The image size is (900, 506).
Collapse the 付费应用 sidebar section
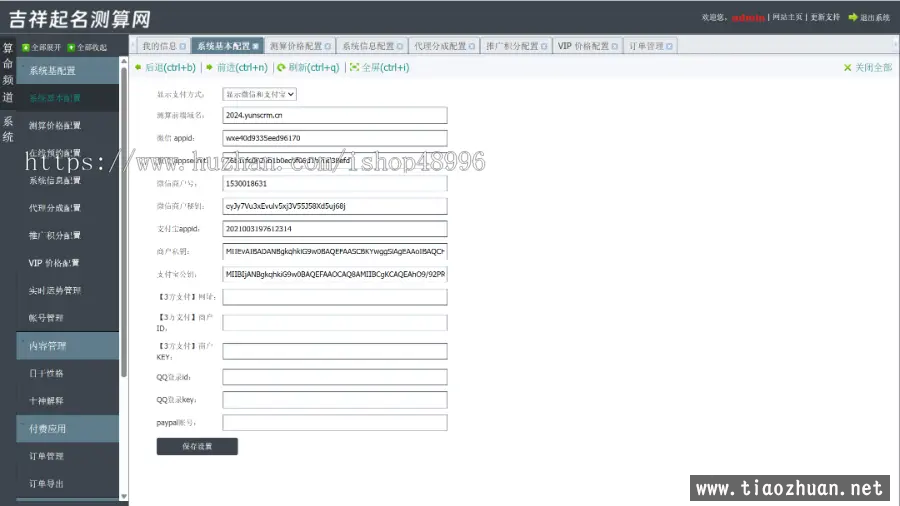[68, 428]
